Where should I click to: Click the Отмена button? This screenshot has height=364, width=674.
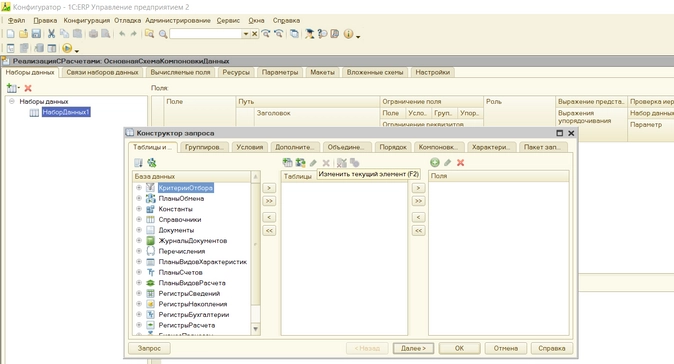tap(506, 348)
